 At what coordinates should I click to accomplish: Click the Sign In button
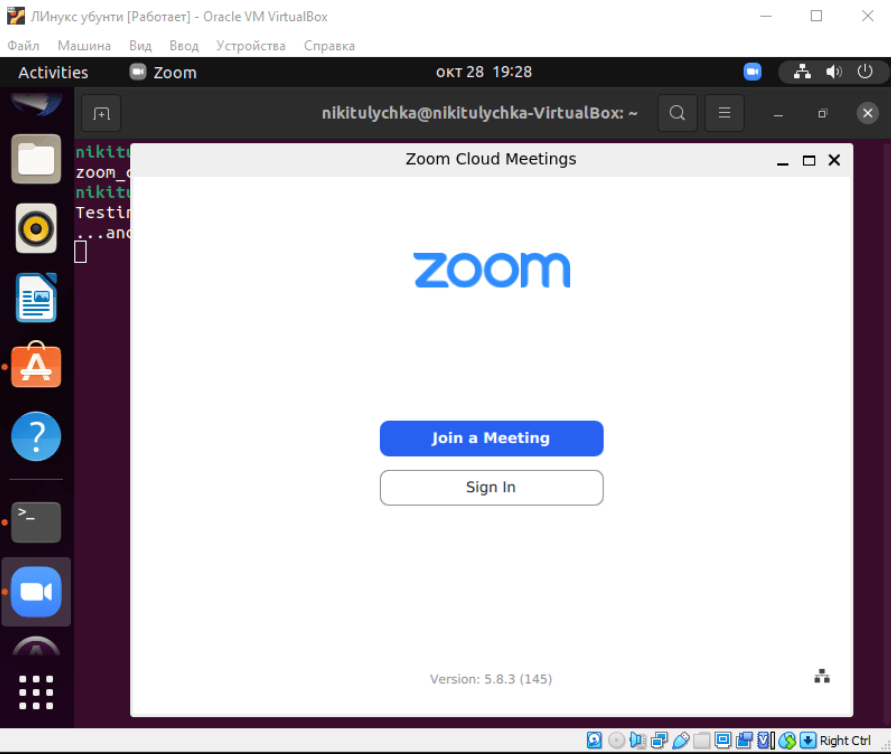click(x=491, y=488)
